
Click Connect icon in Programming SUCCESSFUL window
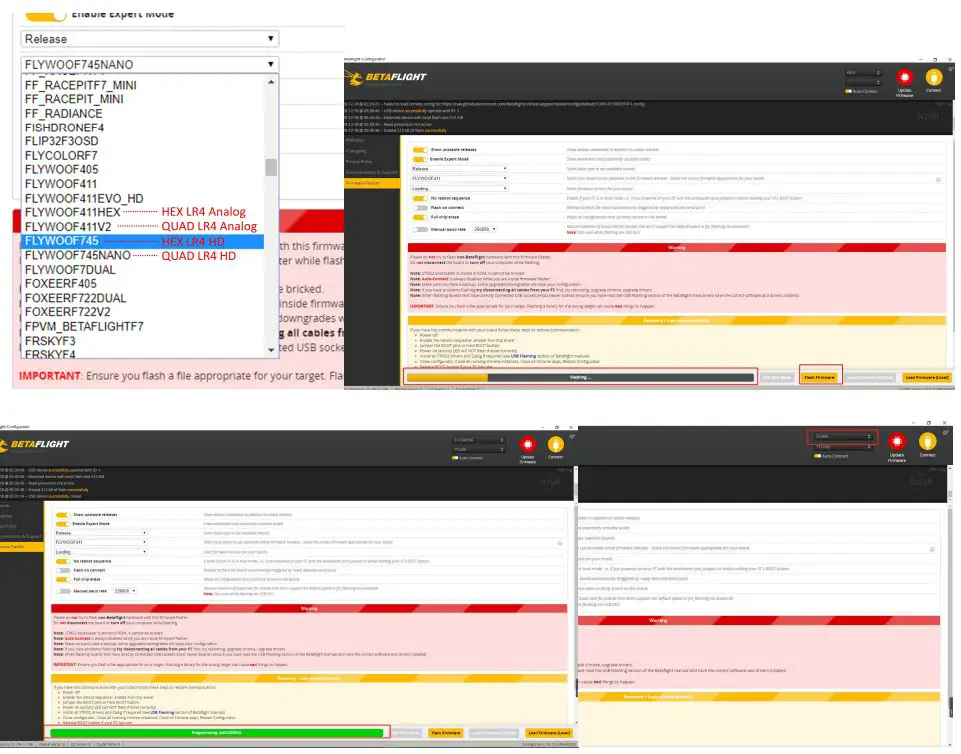click(555, 444)
